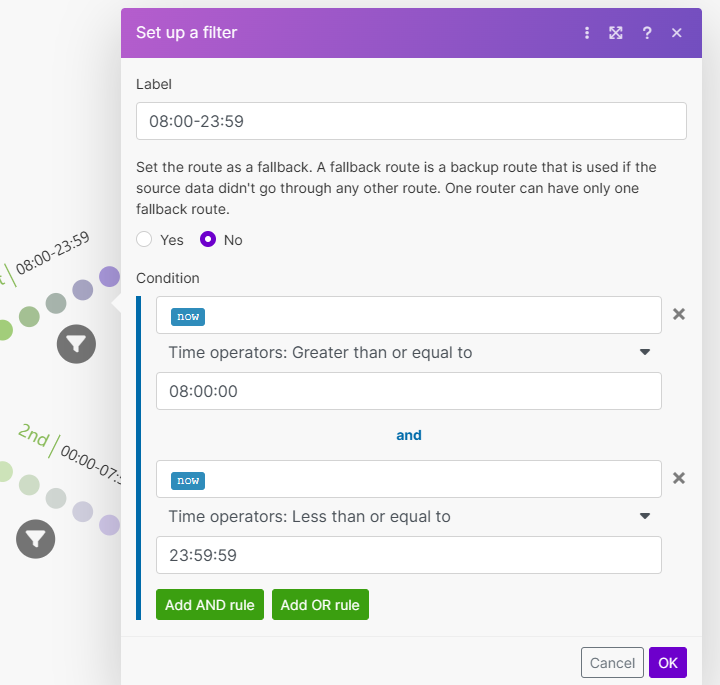Click the filter icon on the 08:00-23:59 route
Image resolution: width=720 pixels, height=685 pixels.
pos(76,344)
